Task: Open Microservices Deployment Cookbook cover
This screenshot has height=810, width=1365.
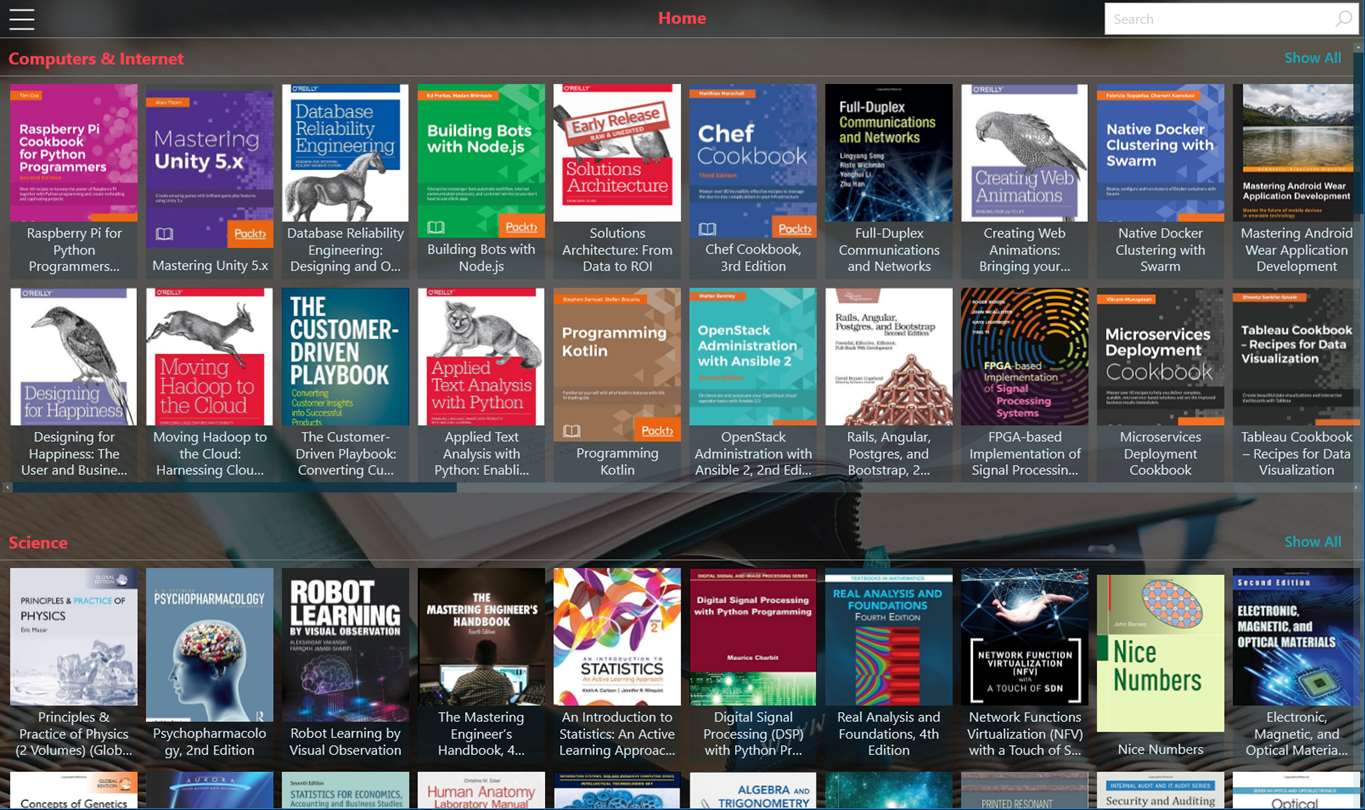Action: (1162, 357)
